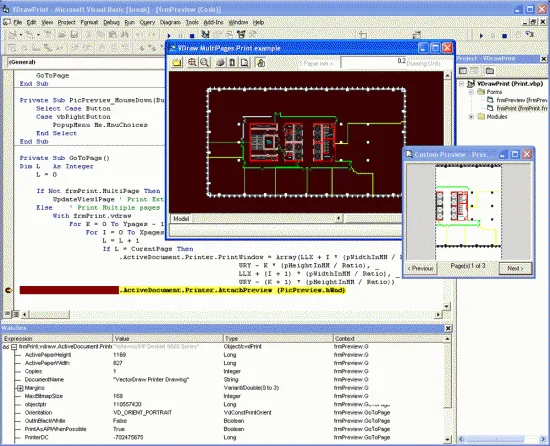Toggle the breakpoint marker in code margin
The height and width of the screenshot is (446, 550).
8,290
